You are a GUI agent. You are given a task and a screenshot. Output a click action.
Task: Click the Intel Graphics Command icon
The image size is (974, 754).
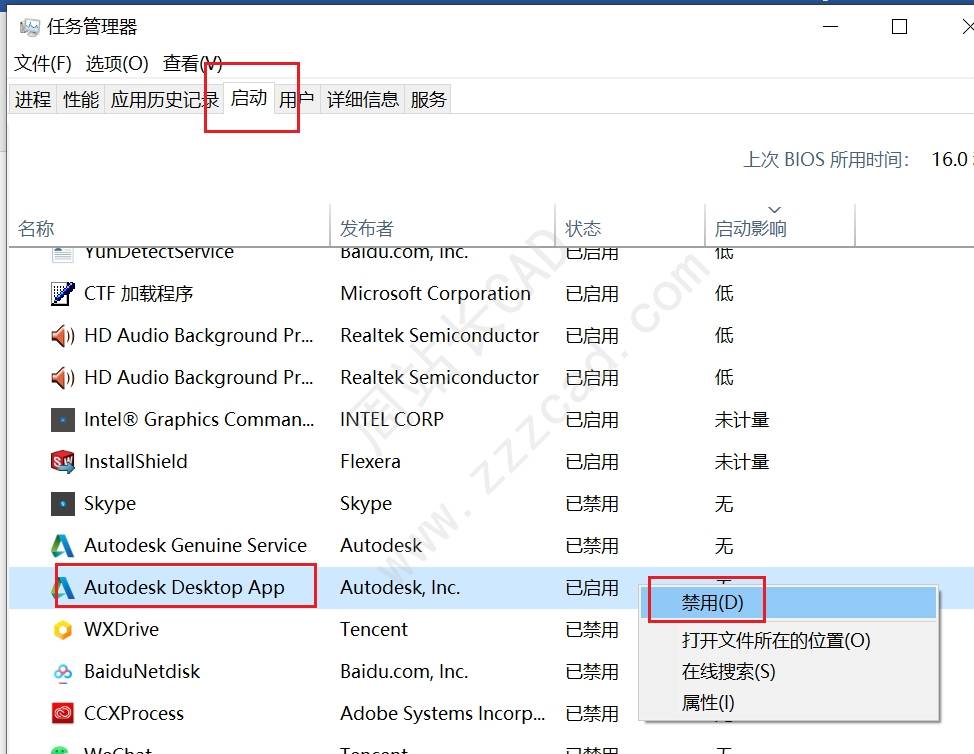point(62,420)
